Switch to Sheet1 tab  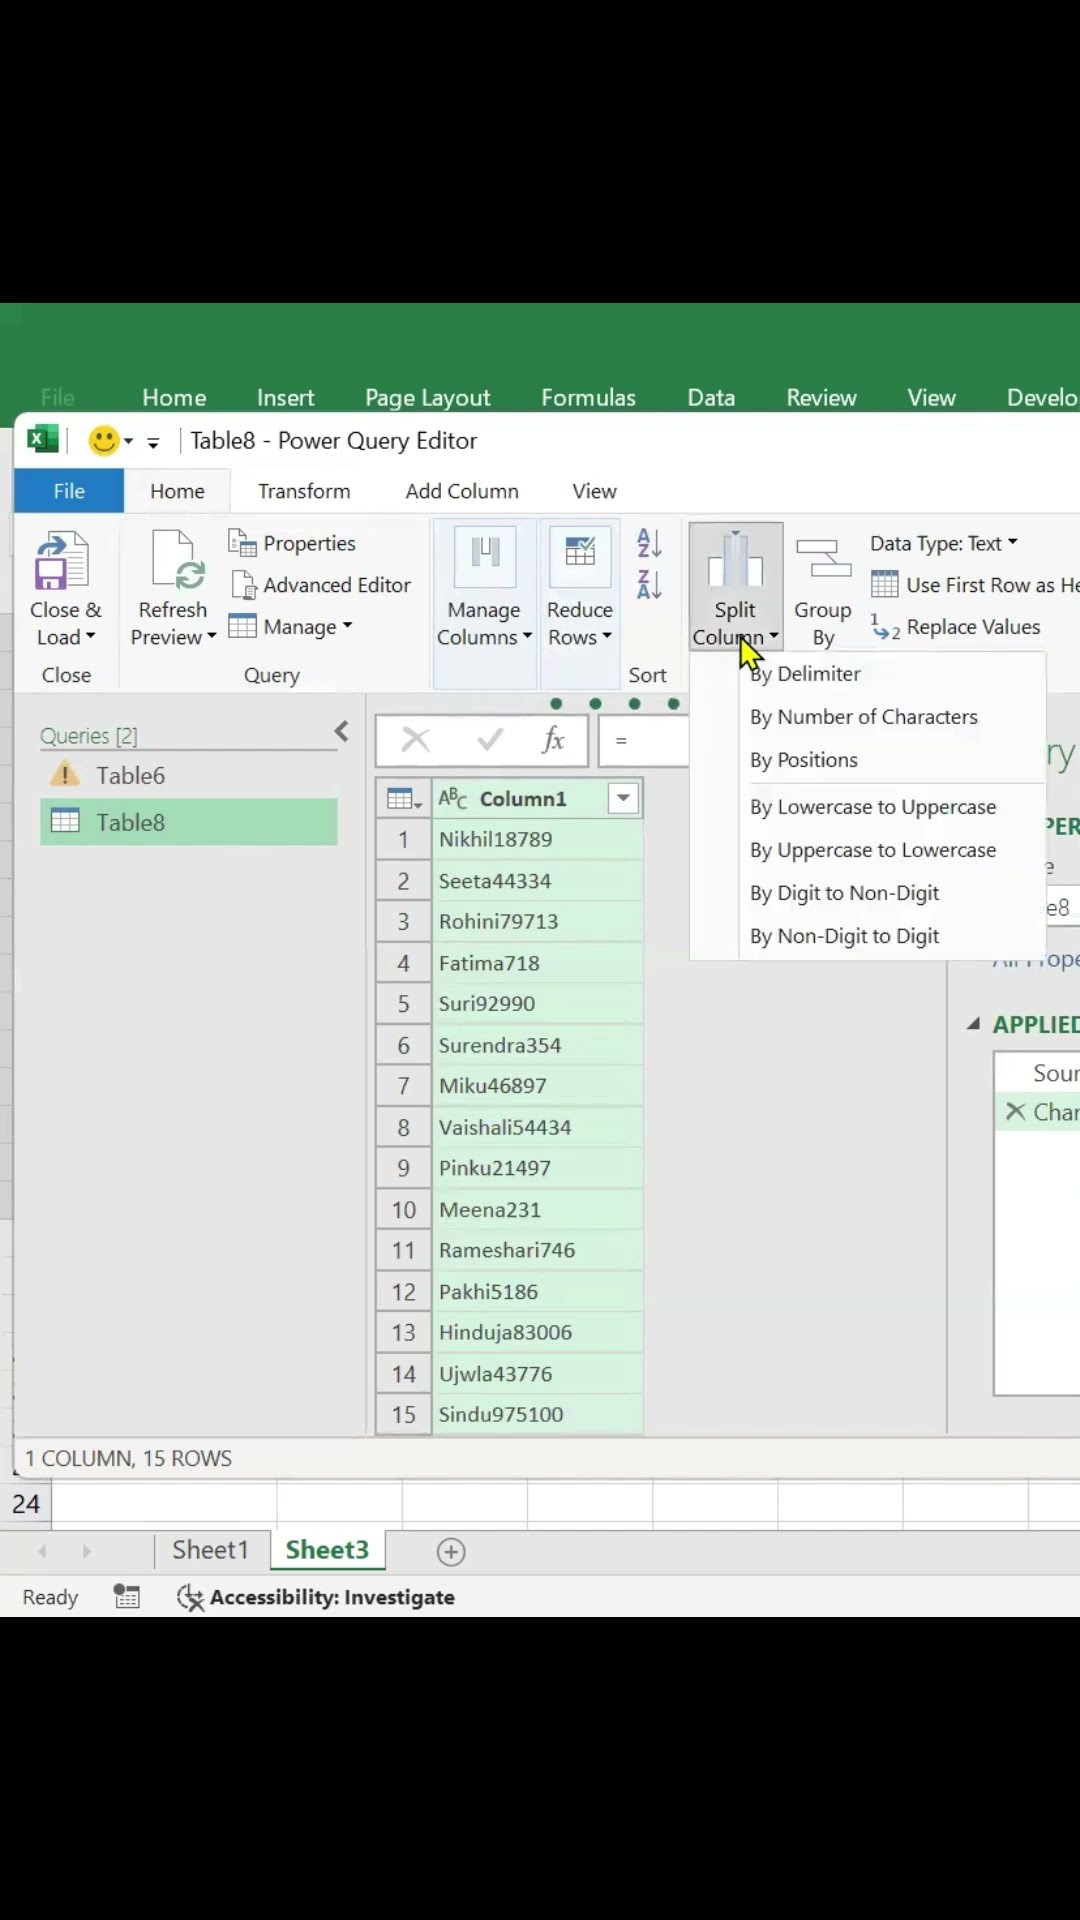tap(210, 1550)
